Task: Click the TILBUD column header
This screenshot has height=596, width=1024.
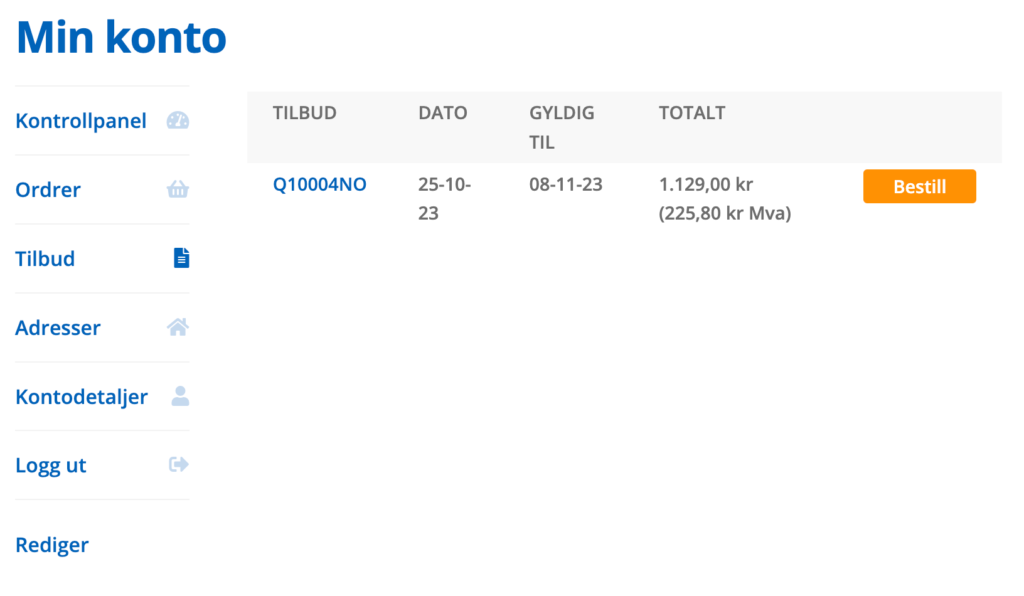Action: tap(304, 113)
